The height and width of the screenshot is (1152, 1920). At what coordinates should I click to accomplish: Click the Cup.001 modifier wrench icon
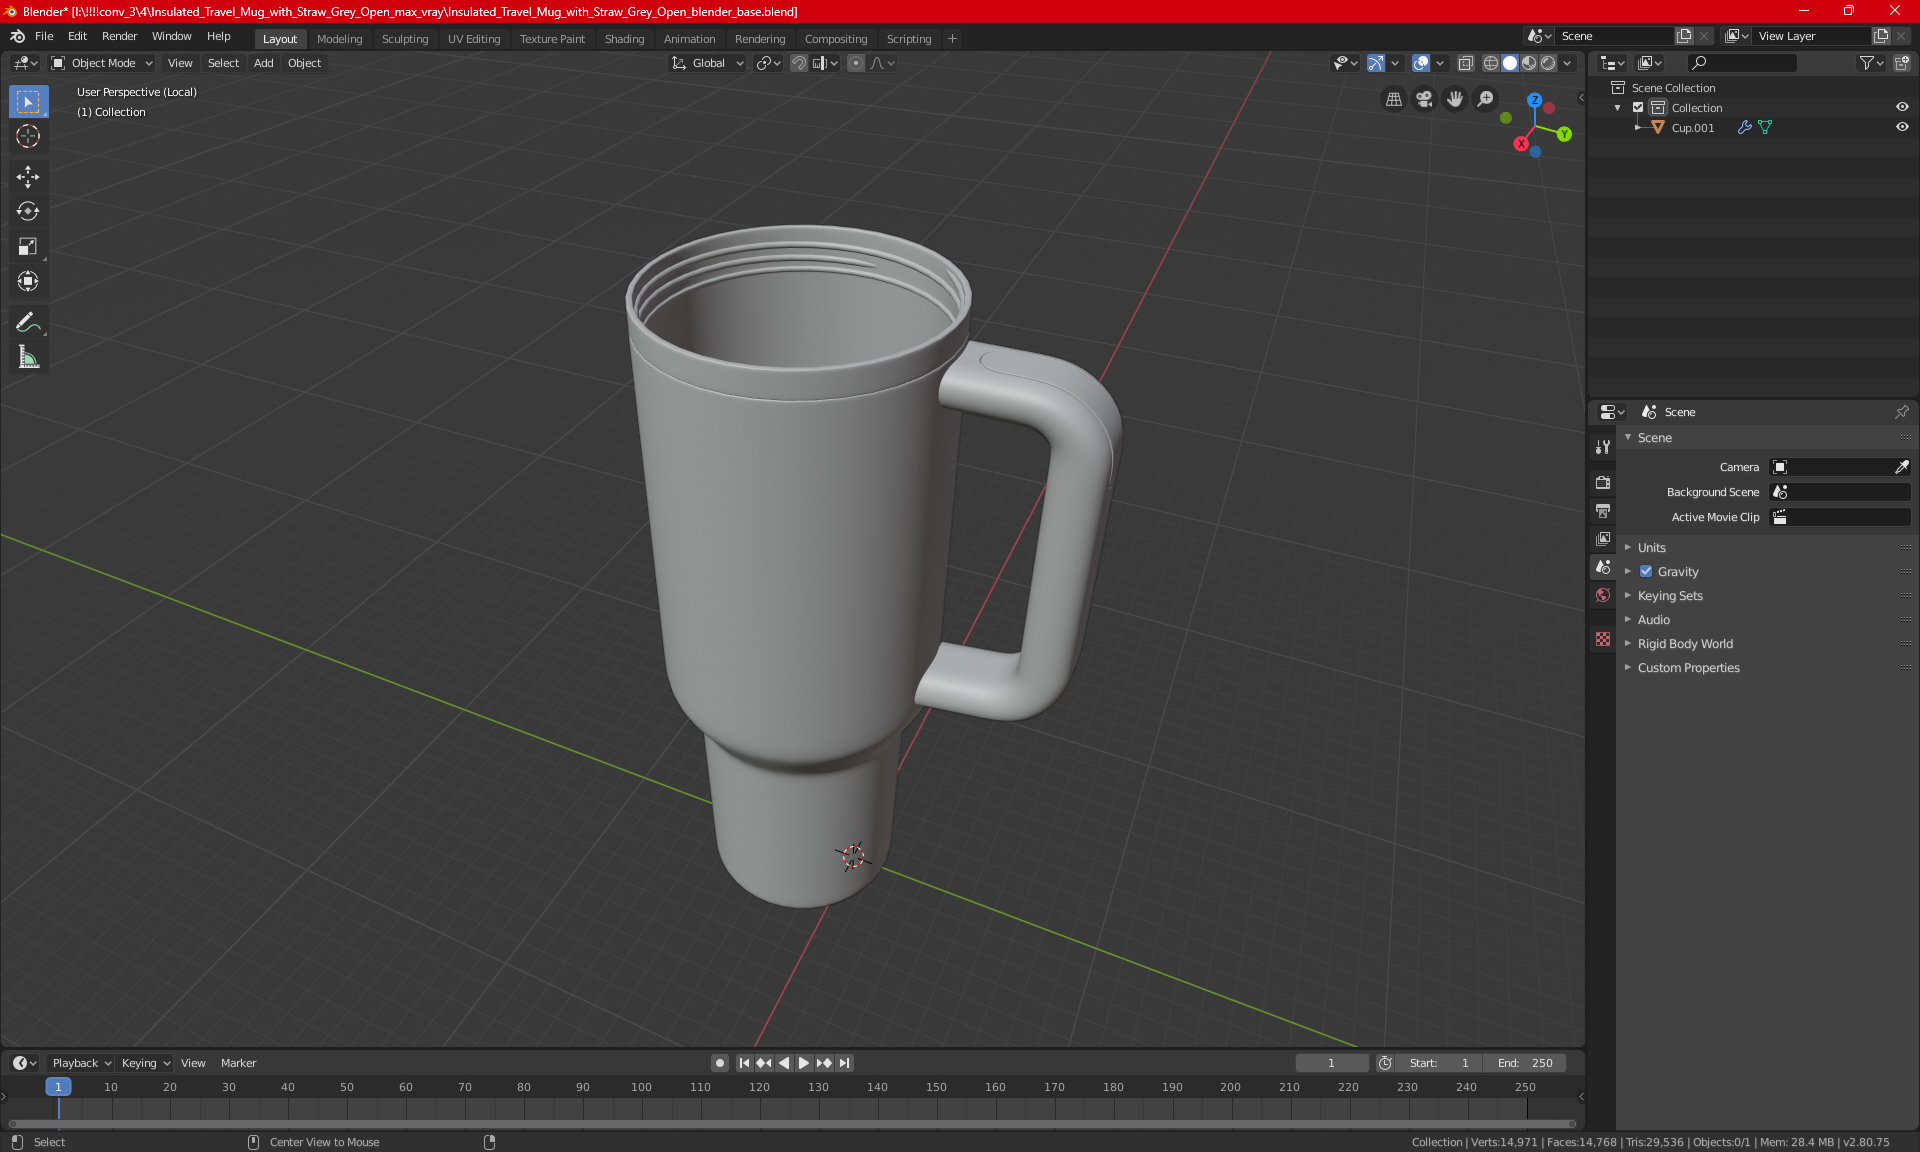point(1744,128)
